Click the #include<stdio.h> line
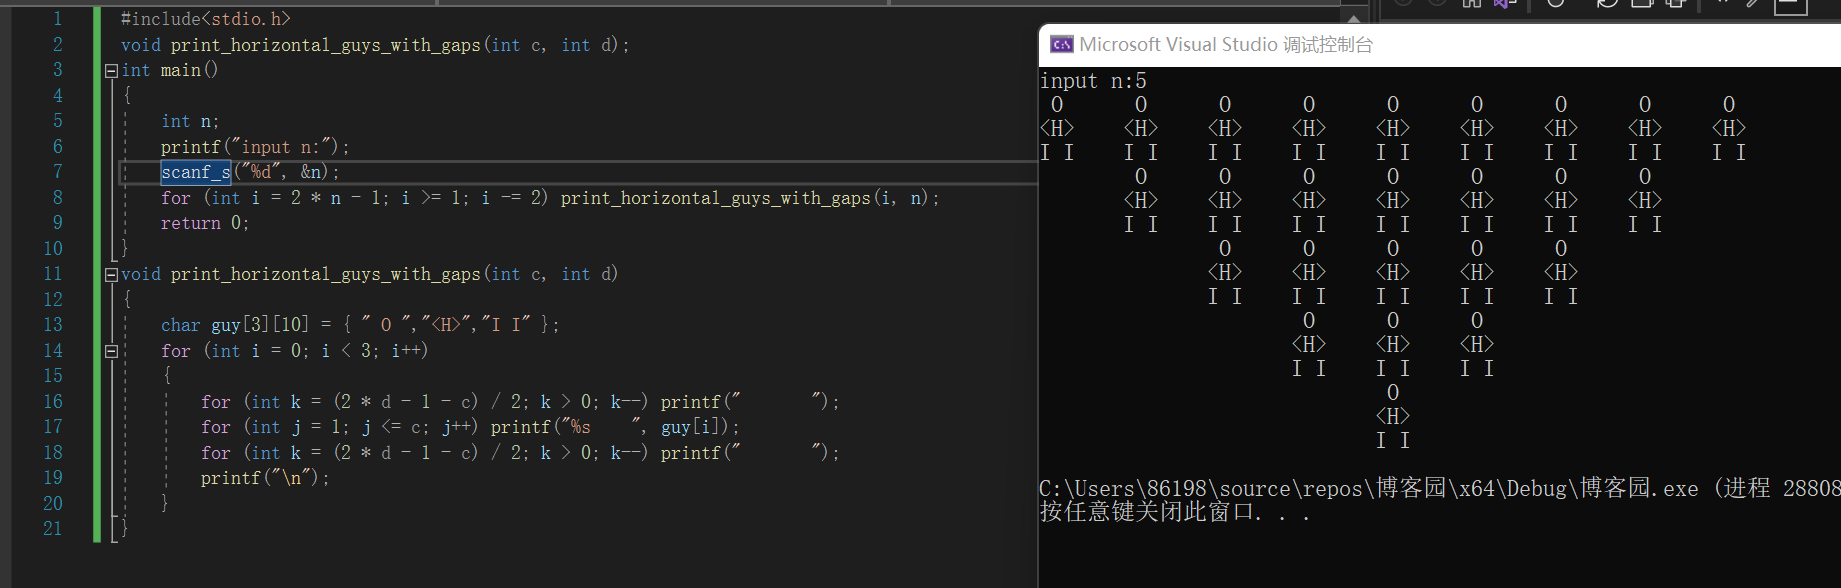This screenshot has height=588, width=1841. [x=206, y=19]
